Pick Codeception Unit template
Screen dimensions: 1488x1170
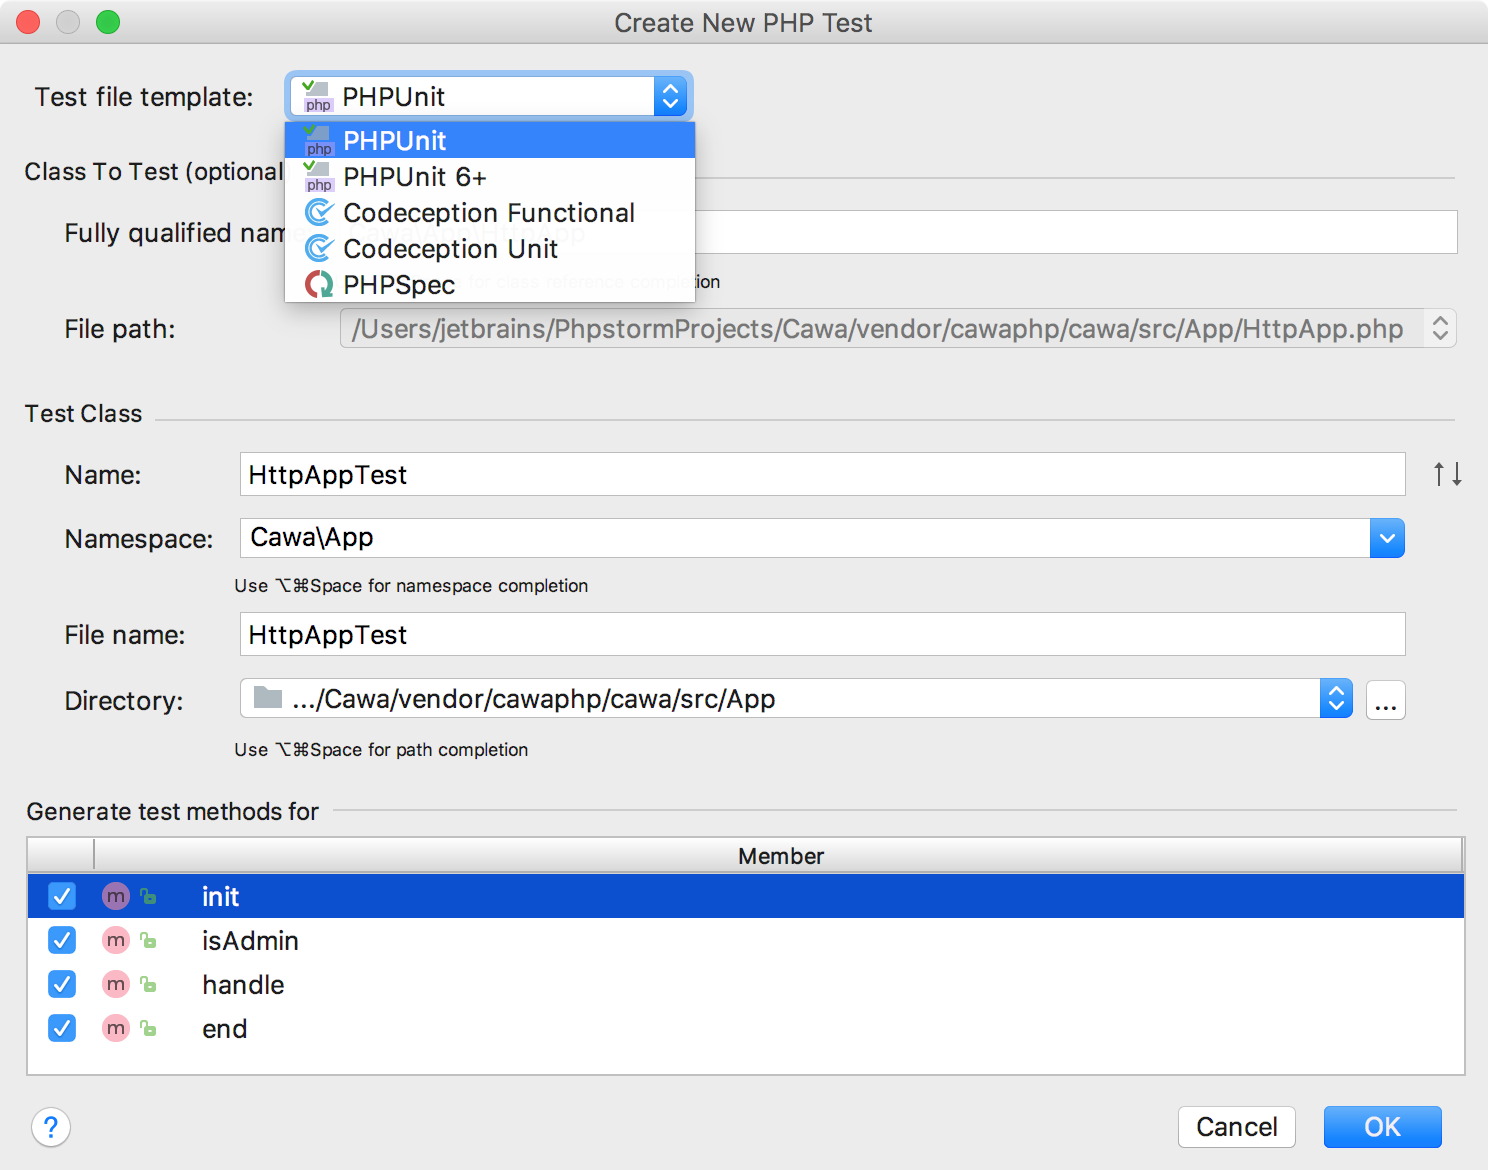[490, 249]
